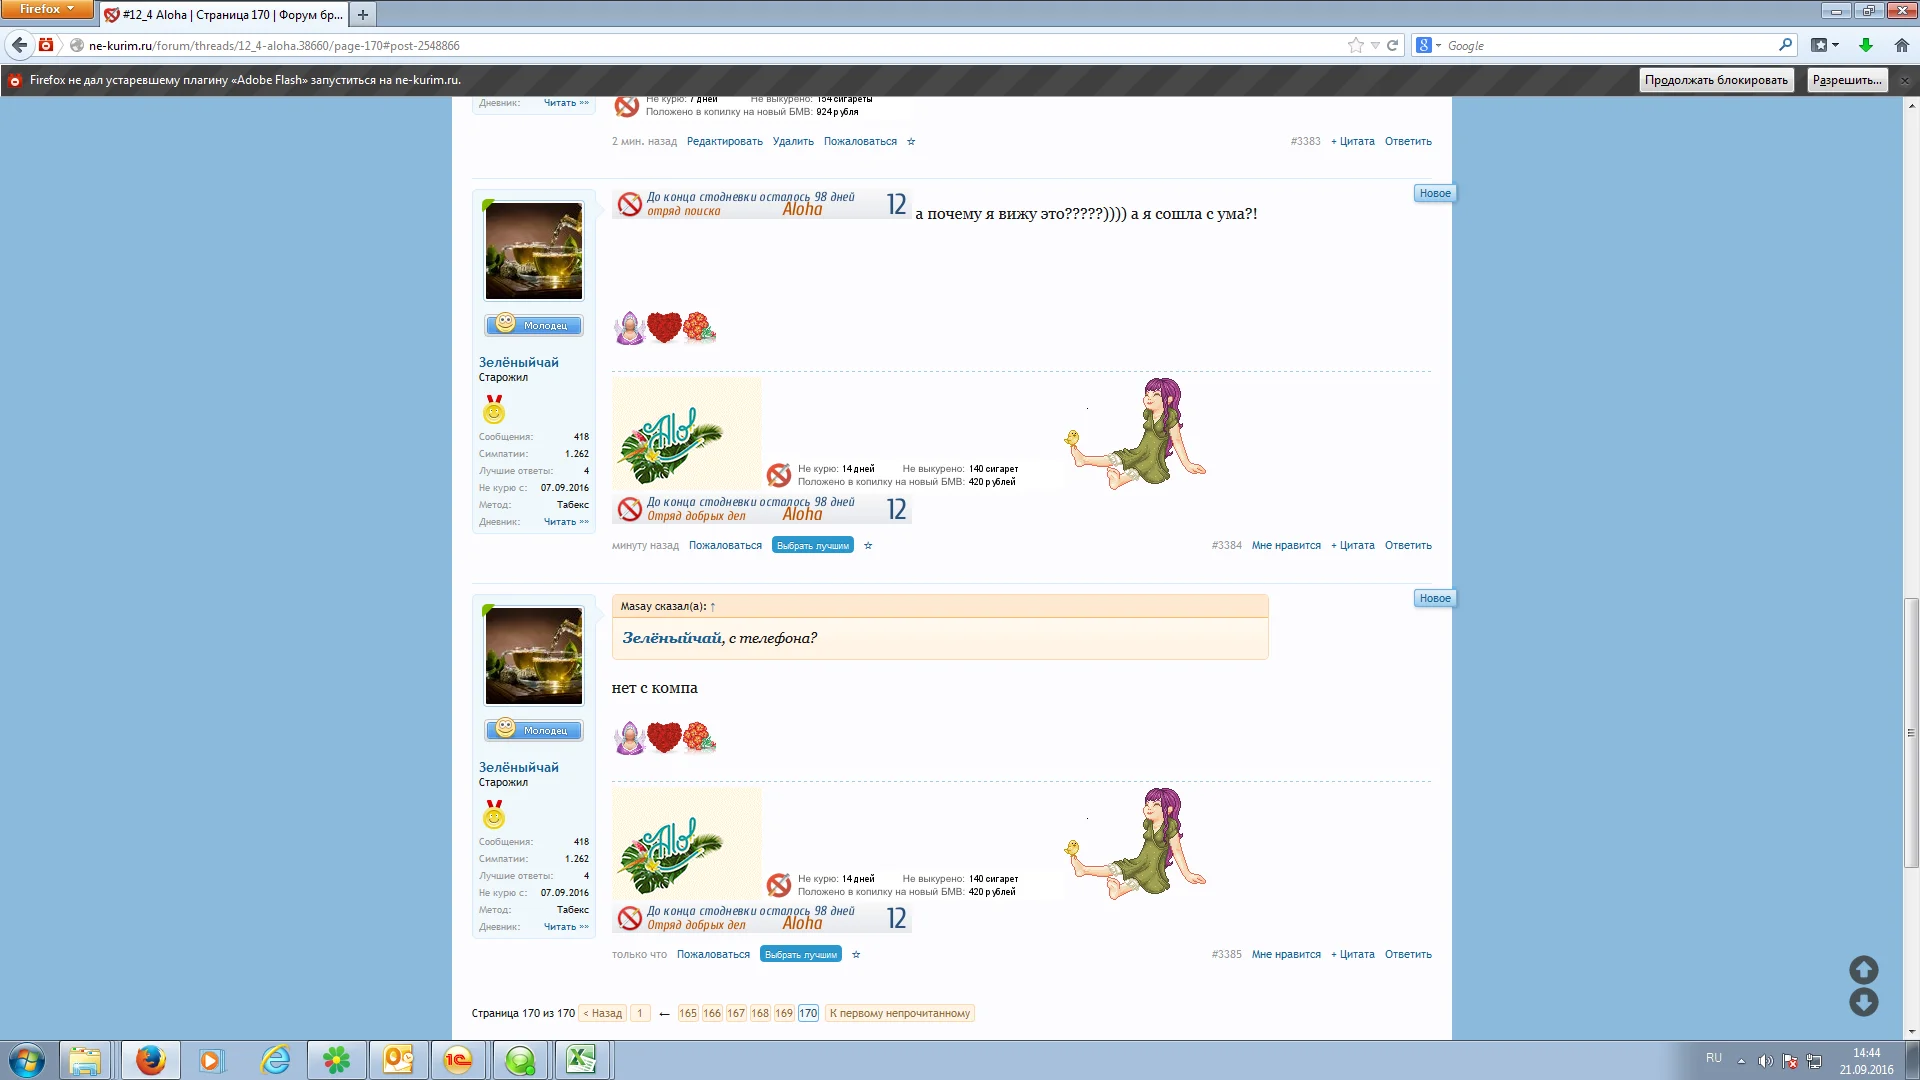Image resolution: width=1920 pixels, height=1080 pixels.
Task: Star post #3384 using the star icon
Action: [x=868, y=546]
